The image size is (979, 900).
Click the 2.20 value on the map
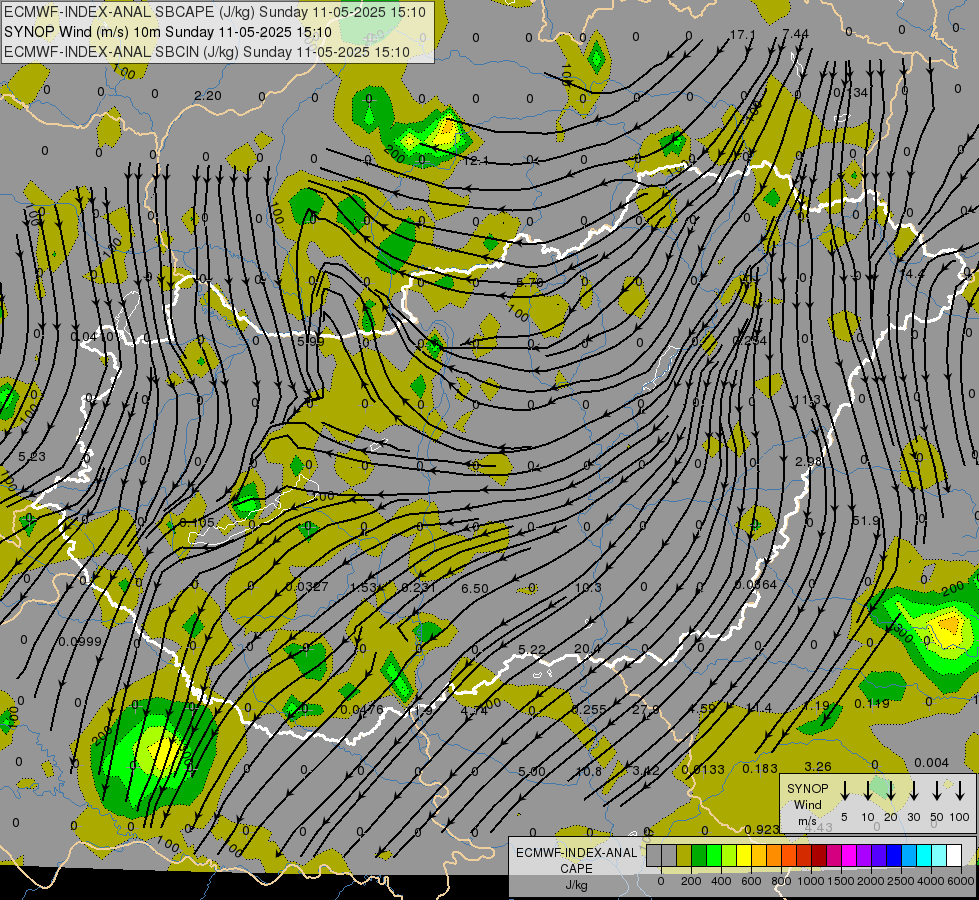tap(208, 96)
